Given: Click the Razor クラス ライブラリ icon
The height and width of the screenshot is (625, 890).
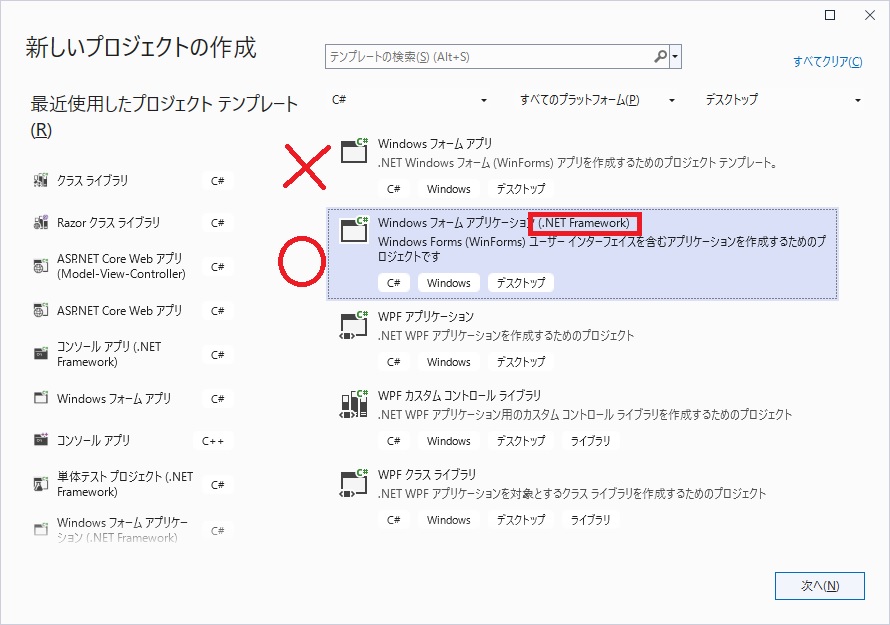Looking at the screenshot, I should pos(41,223).
